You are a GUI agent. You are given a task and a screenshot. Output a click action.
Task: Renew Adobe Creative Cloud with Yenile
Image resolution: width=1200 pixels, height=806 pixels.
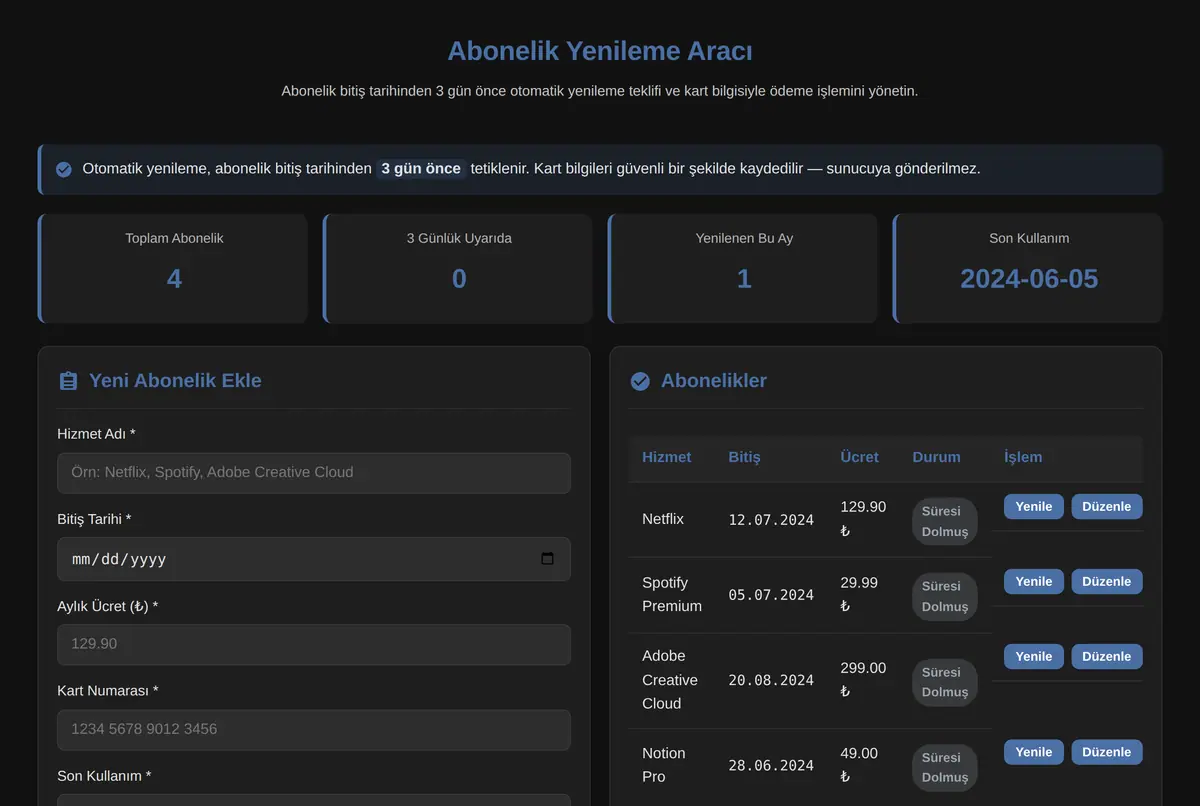(x=1034, y=656)
